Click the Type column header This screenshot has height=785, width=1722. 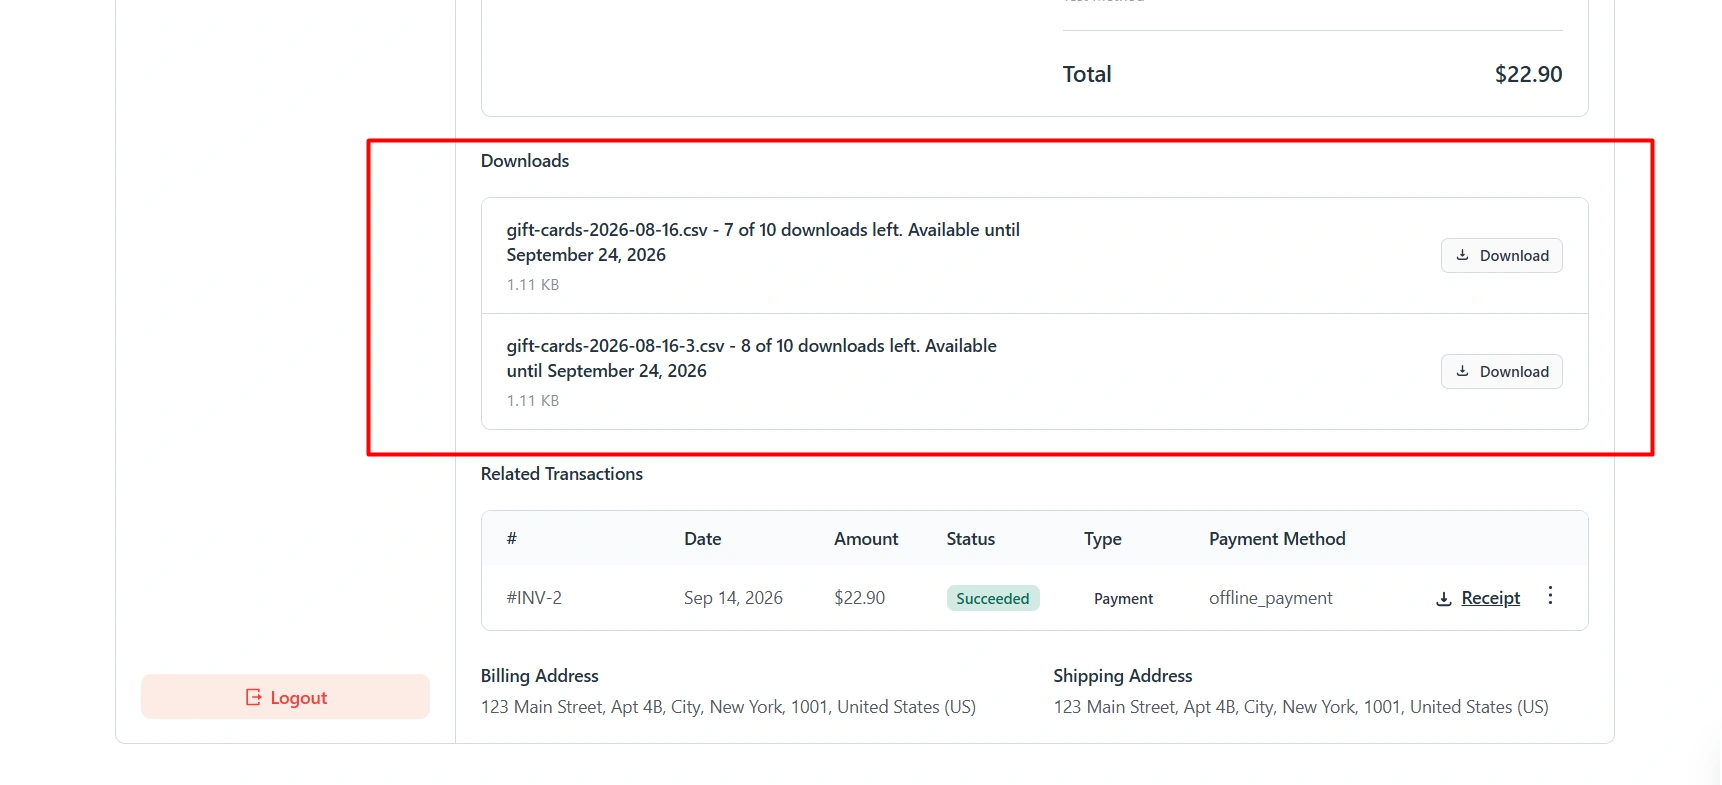(1103, 539)
